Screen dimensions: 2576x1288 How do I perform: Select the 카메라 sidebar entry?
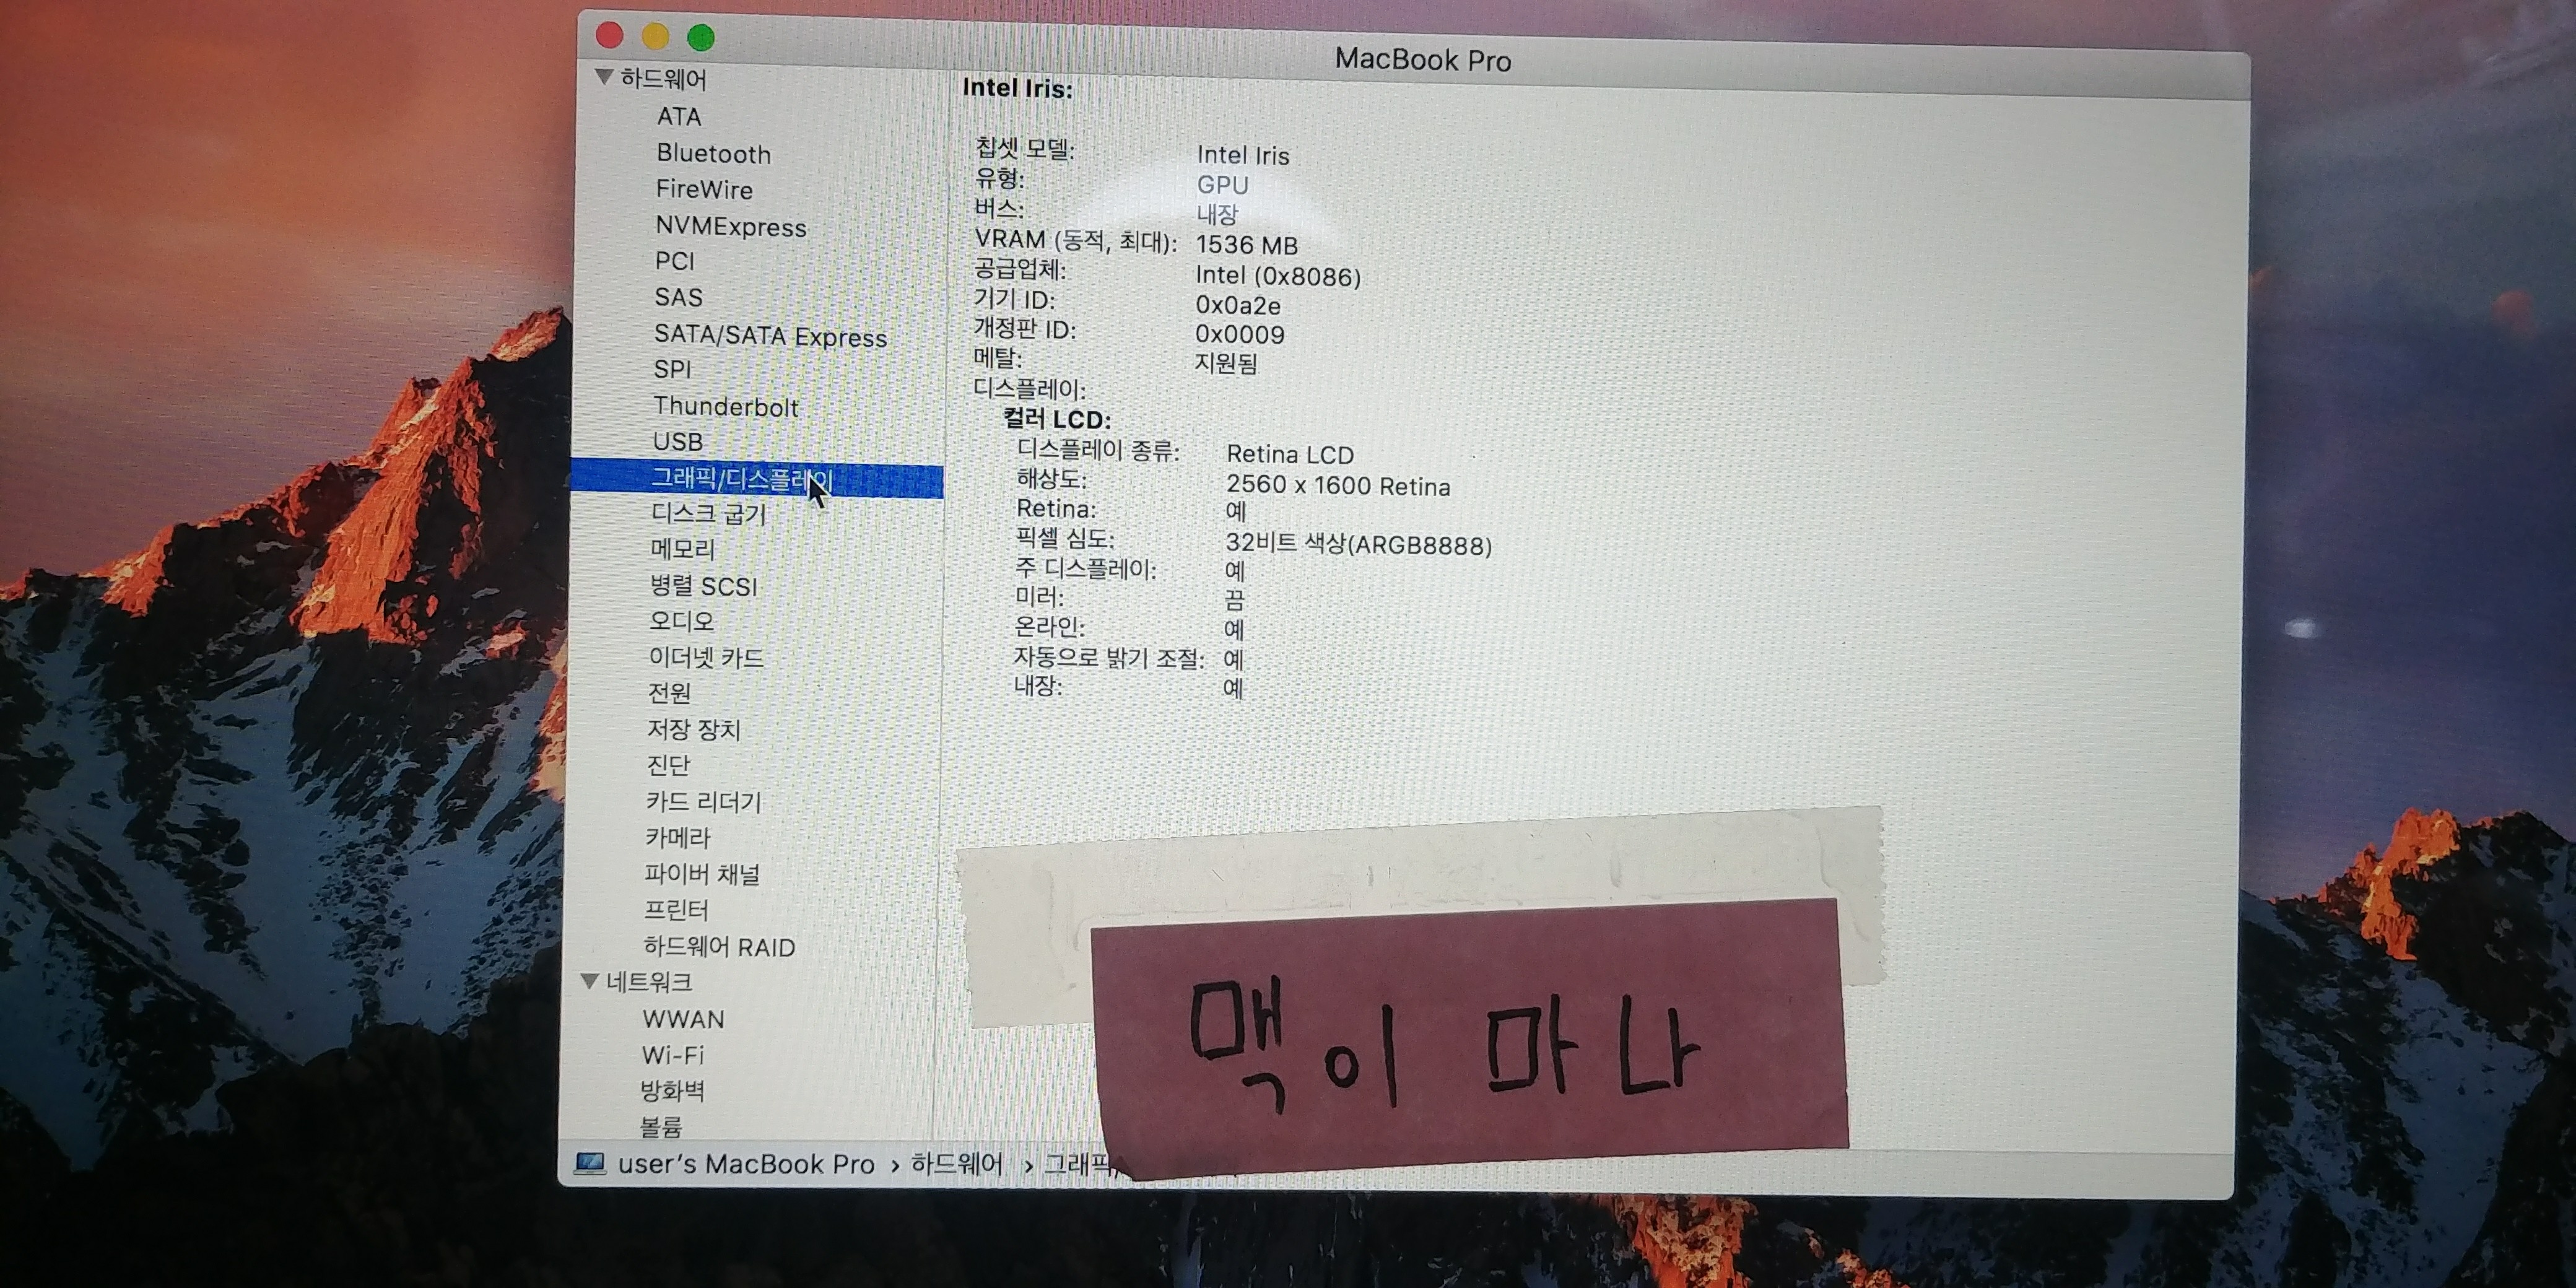(x=677, y=837)
